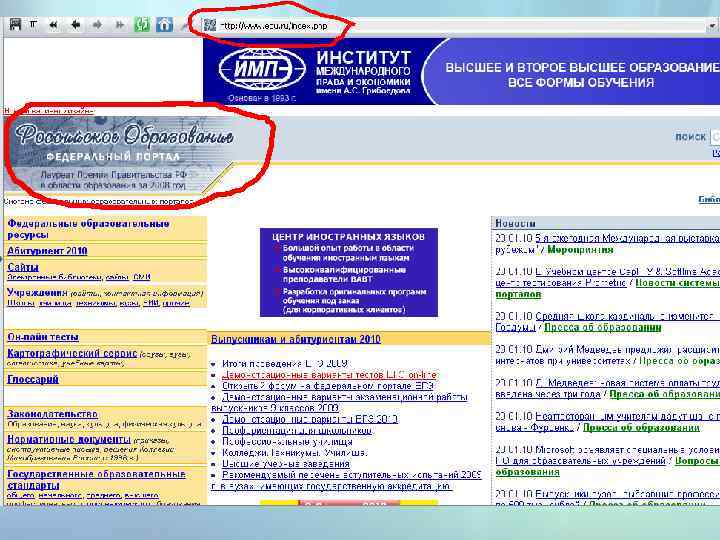The height and width of the screenshot is (540, 720).
Task: Open the home page via blue house icon
Action: 164,25
